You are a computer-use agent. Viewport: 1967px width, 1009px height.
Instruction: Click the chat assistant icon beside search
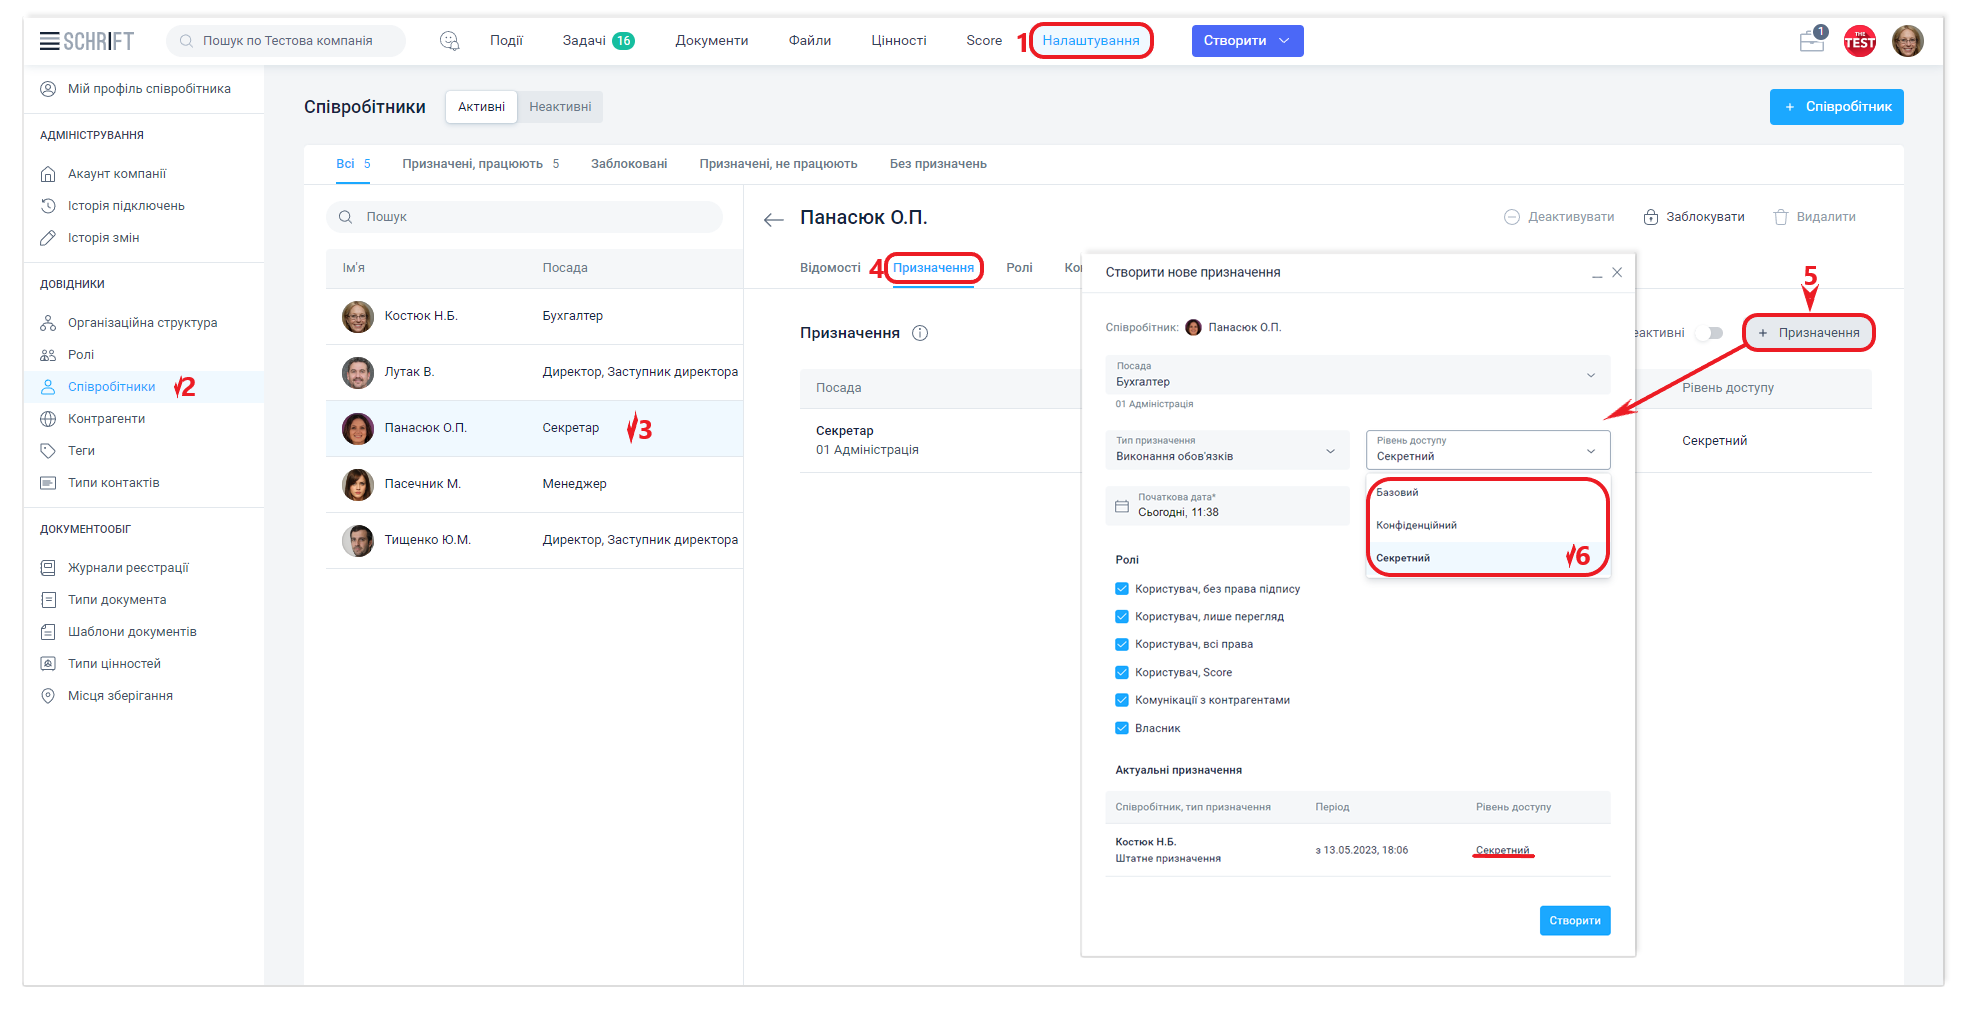449,41
